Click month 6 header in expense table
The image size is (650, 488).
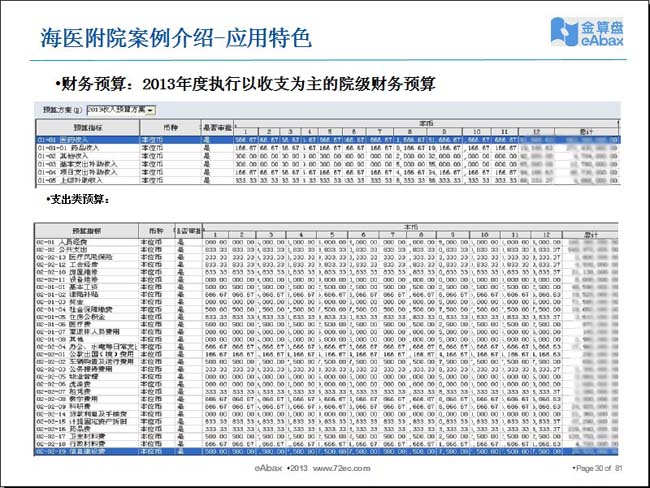[363, 235]
